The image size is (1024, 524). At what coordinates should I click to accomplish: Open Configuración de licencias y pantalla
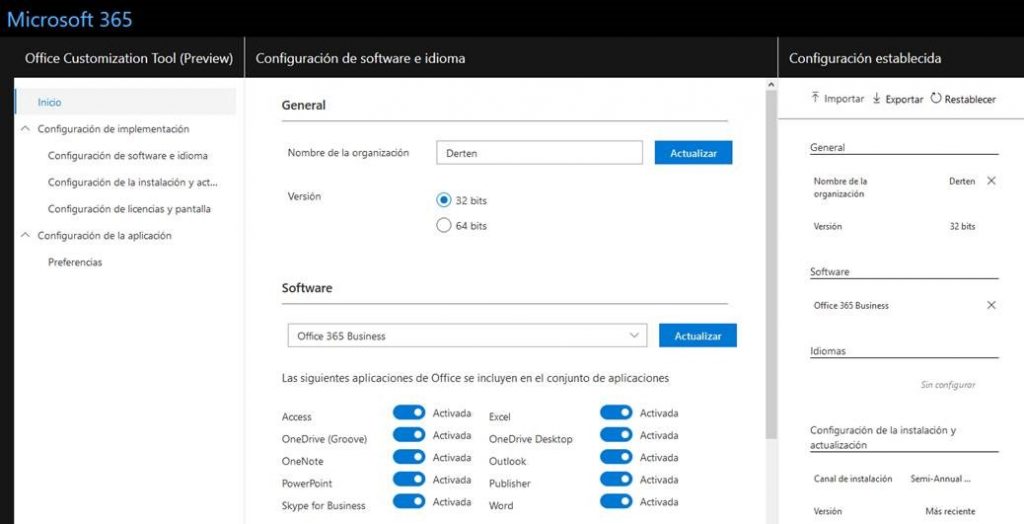[129, 209]
